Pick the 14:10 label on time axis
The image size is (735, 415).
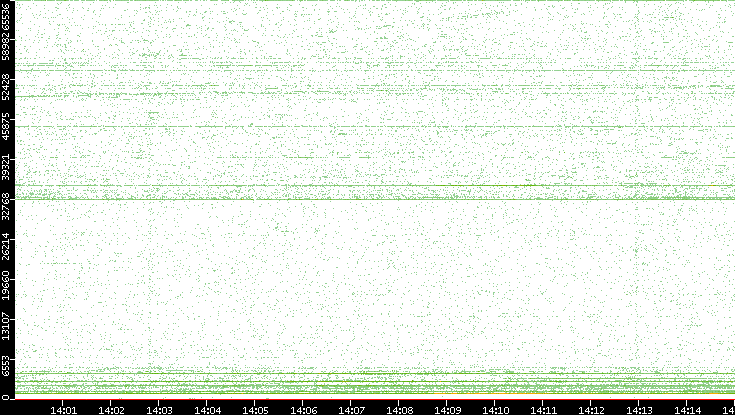[x=495, y=410]
